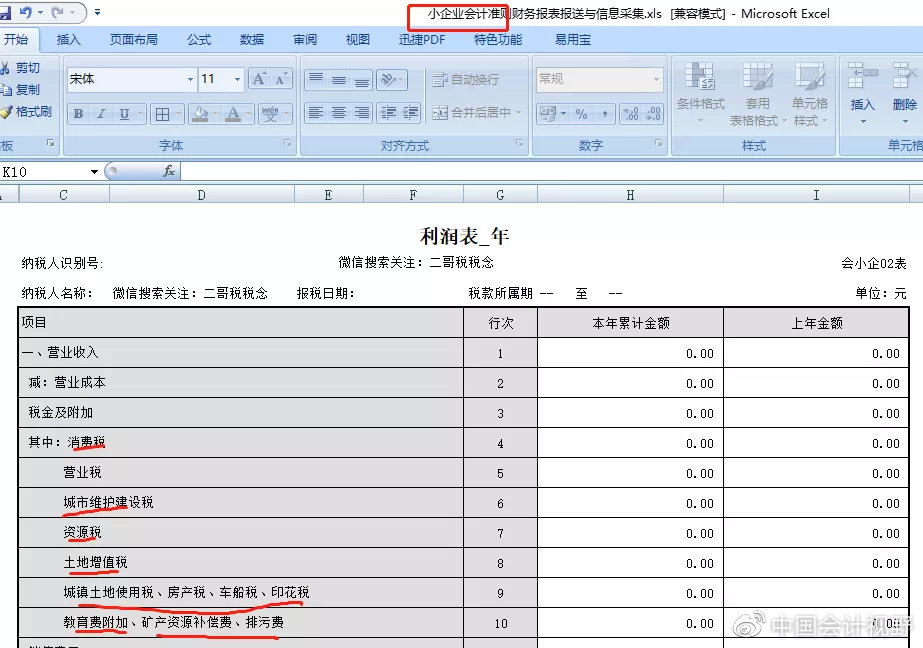Toggle wrap text (自动换行)
Screen dimensions: 923x648
tap(465, 79)
